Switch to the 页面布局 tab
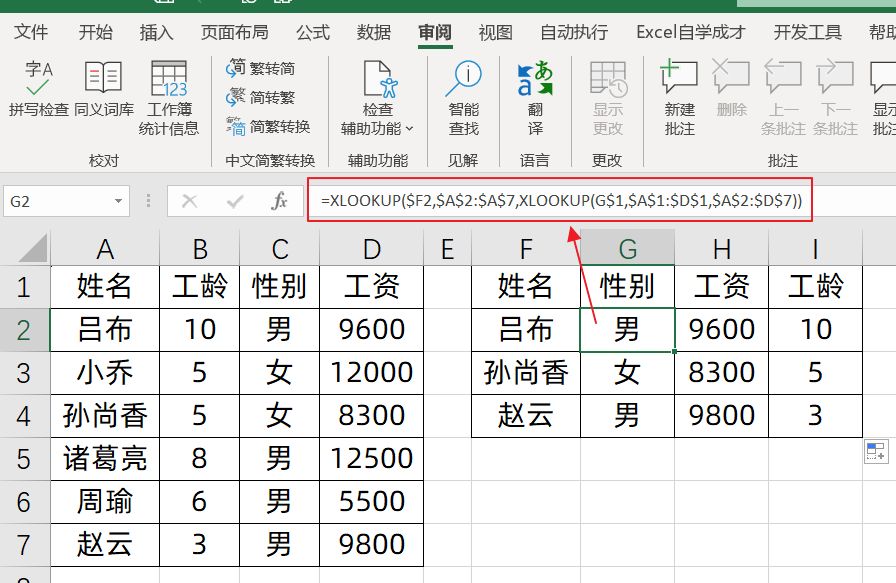The image size is (896, 583). [x=235, y=32]
